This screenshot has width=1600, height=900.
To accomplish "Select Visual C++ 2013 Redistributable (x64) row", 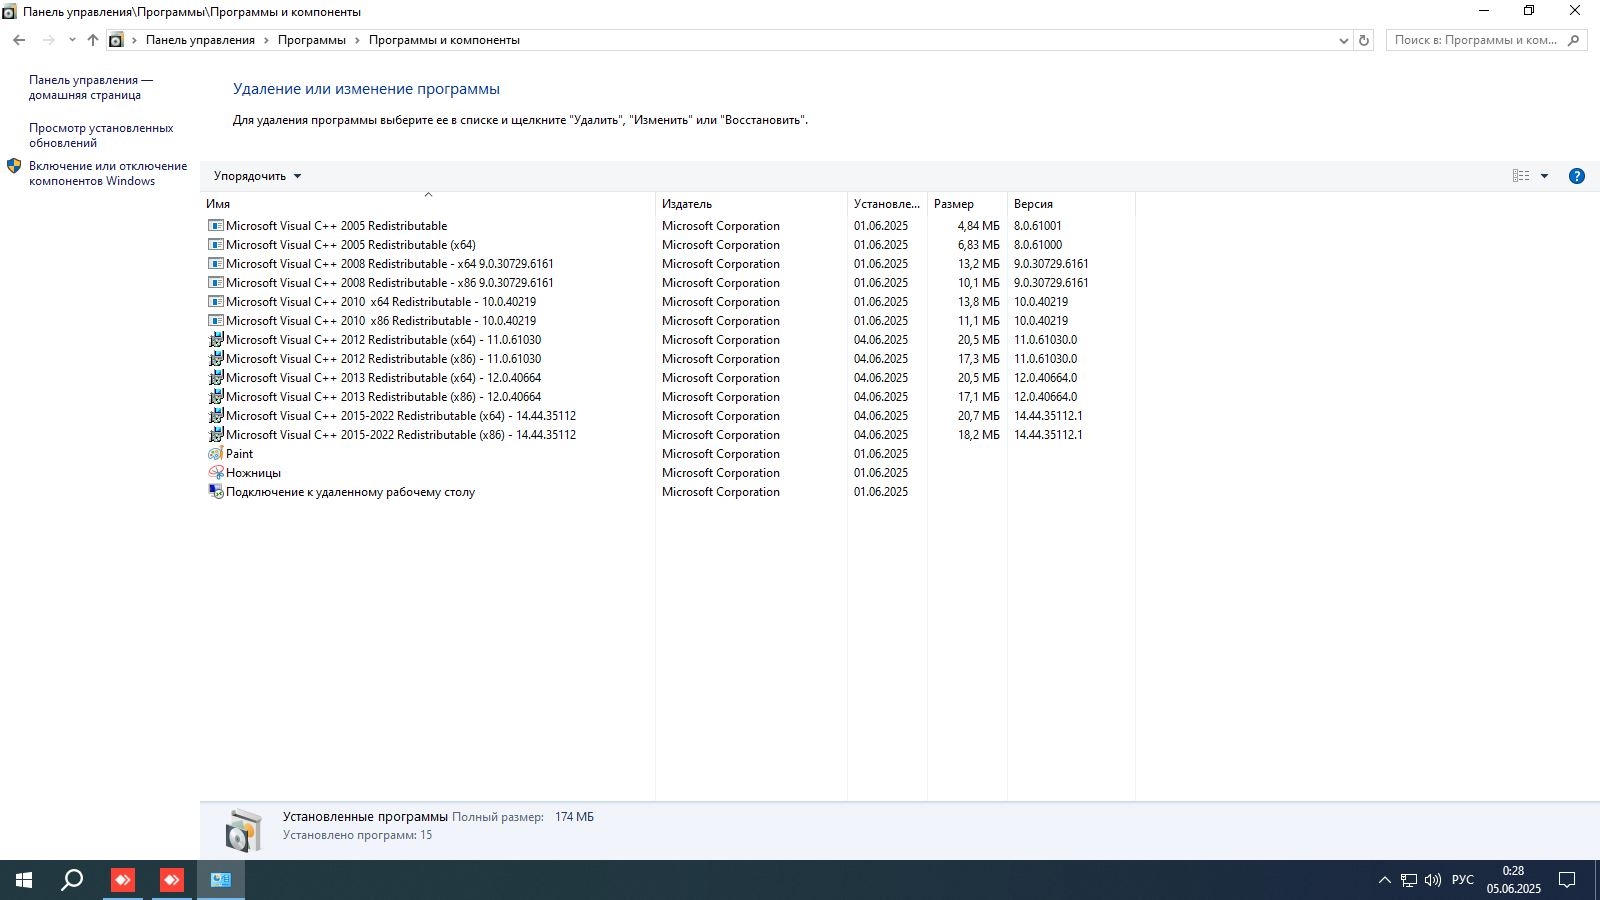I will click(668, 378).
